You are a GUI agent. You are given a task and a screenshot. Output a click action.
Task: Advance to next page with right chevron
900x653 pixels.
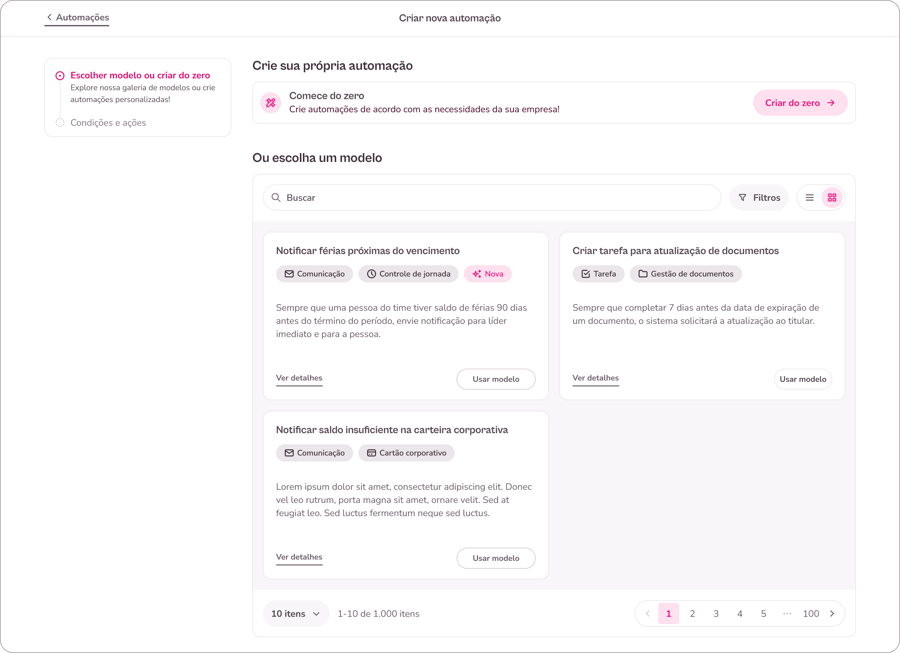833,613
